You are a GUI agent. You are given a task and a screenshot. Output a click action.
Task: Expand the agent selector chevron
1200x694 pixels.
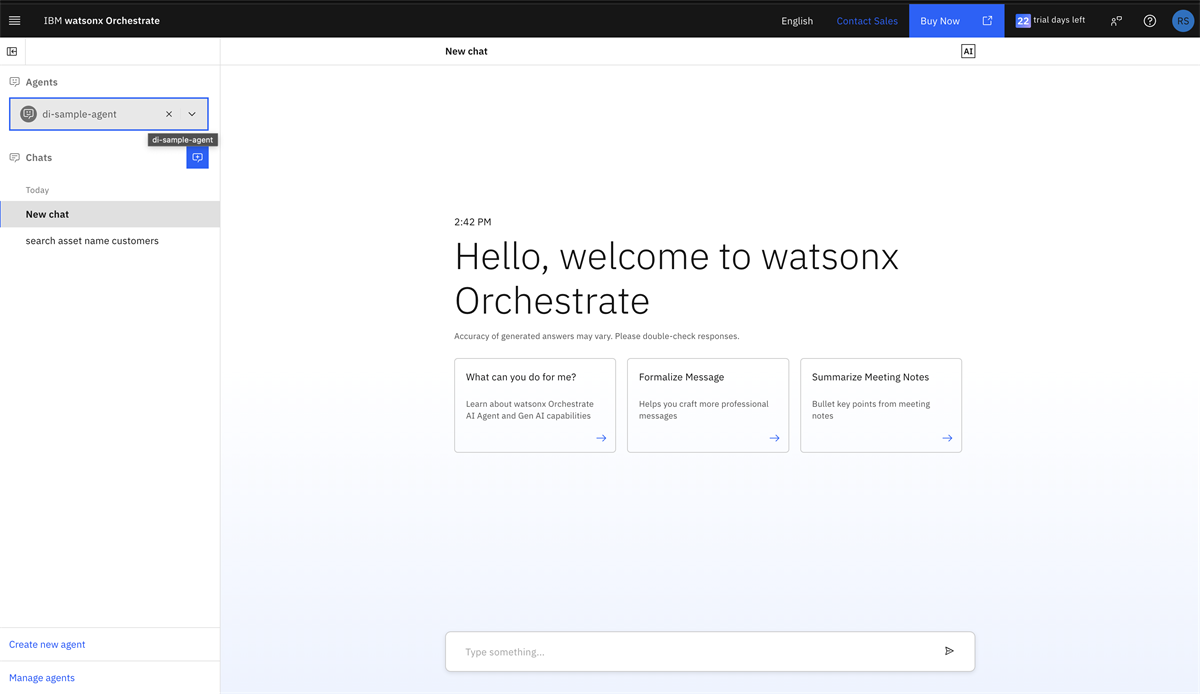[x=192, y=114]
